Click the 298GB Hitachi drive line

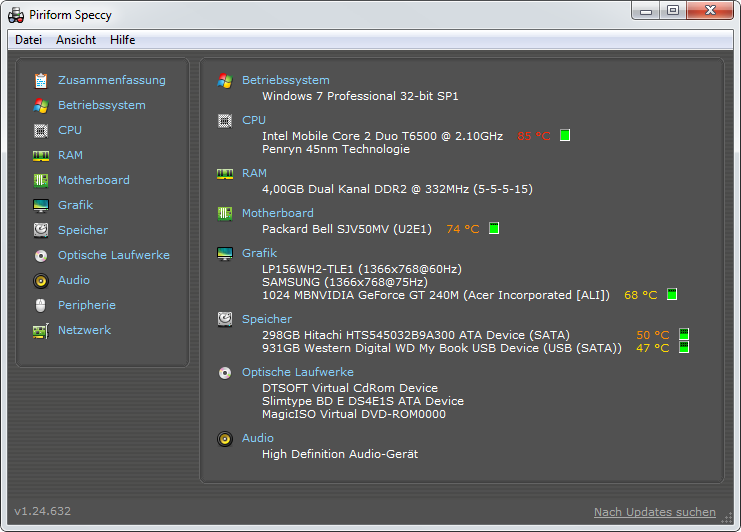(x=416, y=335)
